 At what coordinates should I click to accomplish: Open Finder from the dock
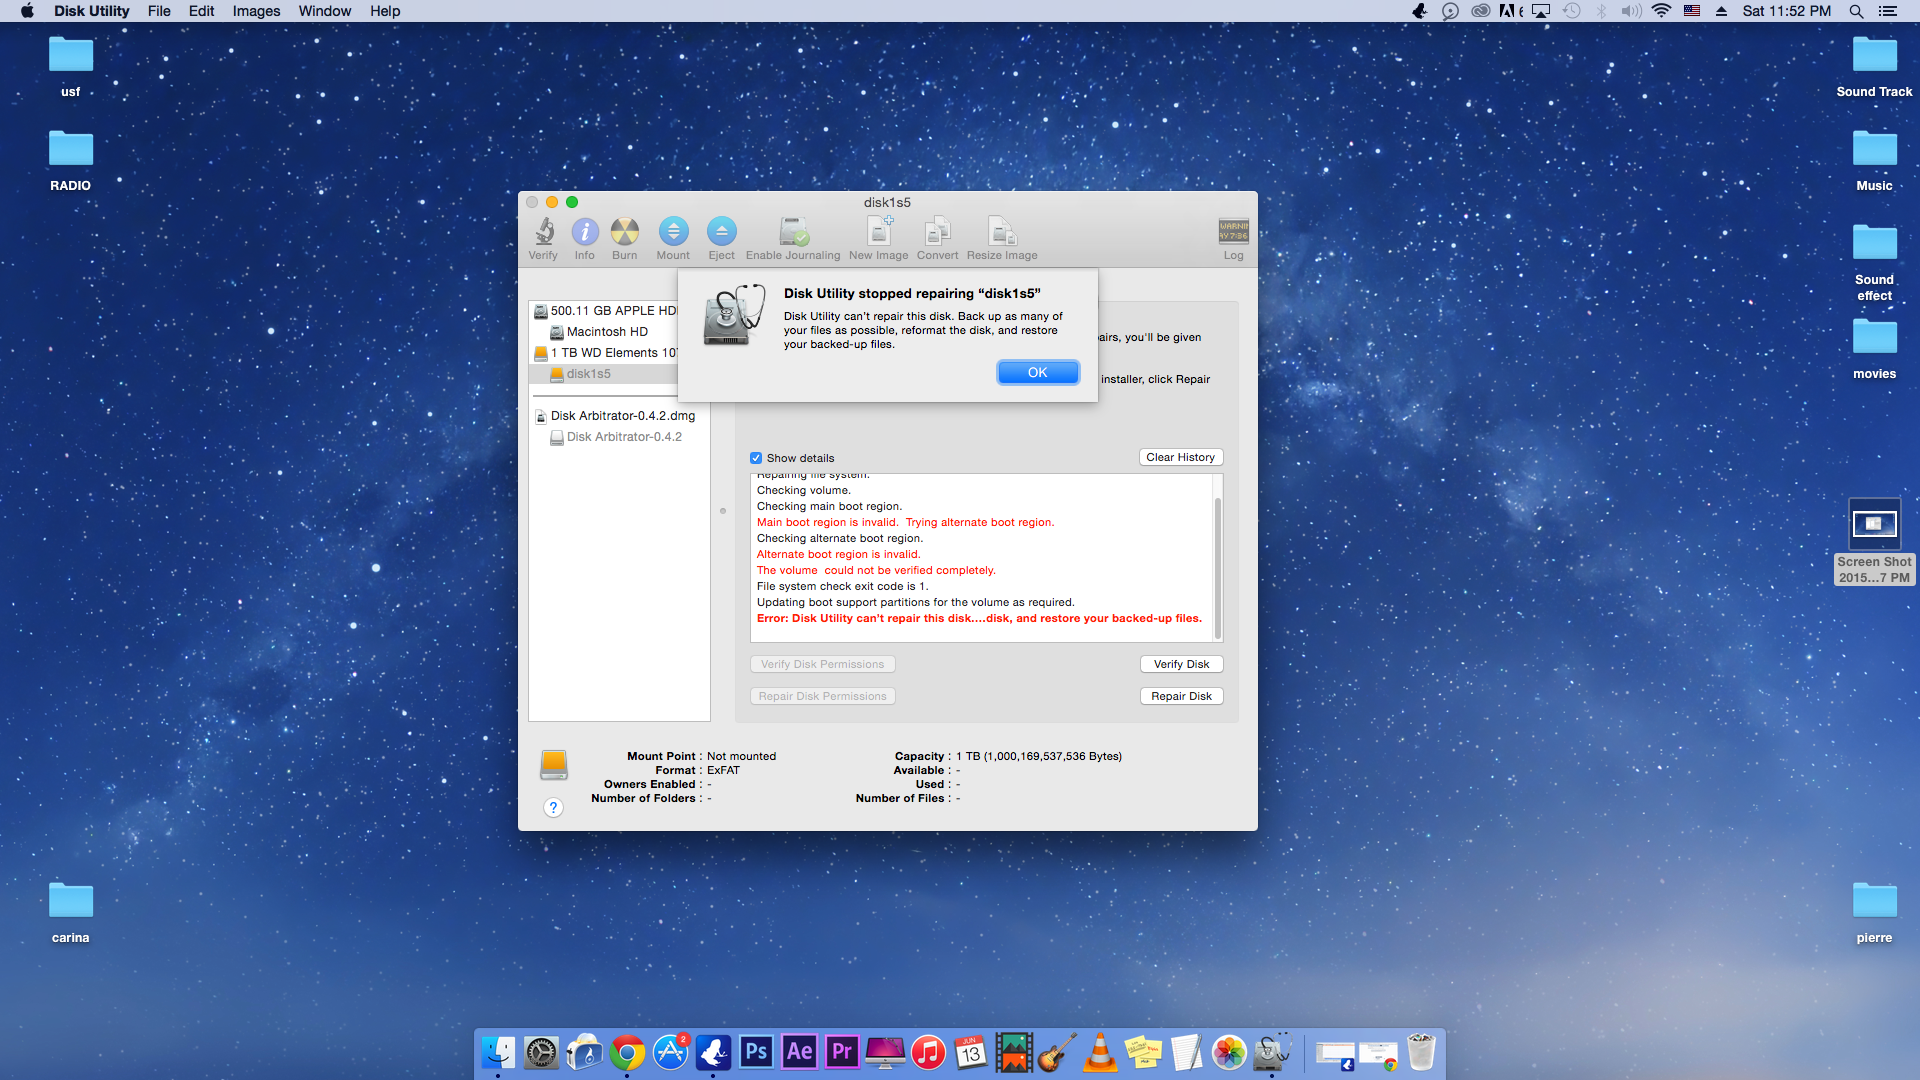coord(498,1052)
